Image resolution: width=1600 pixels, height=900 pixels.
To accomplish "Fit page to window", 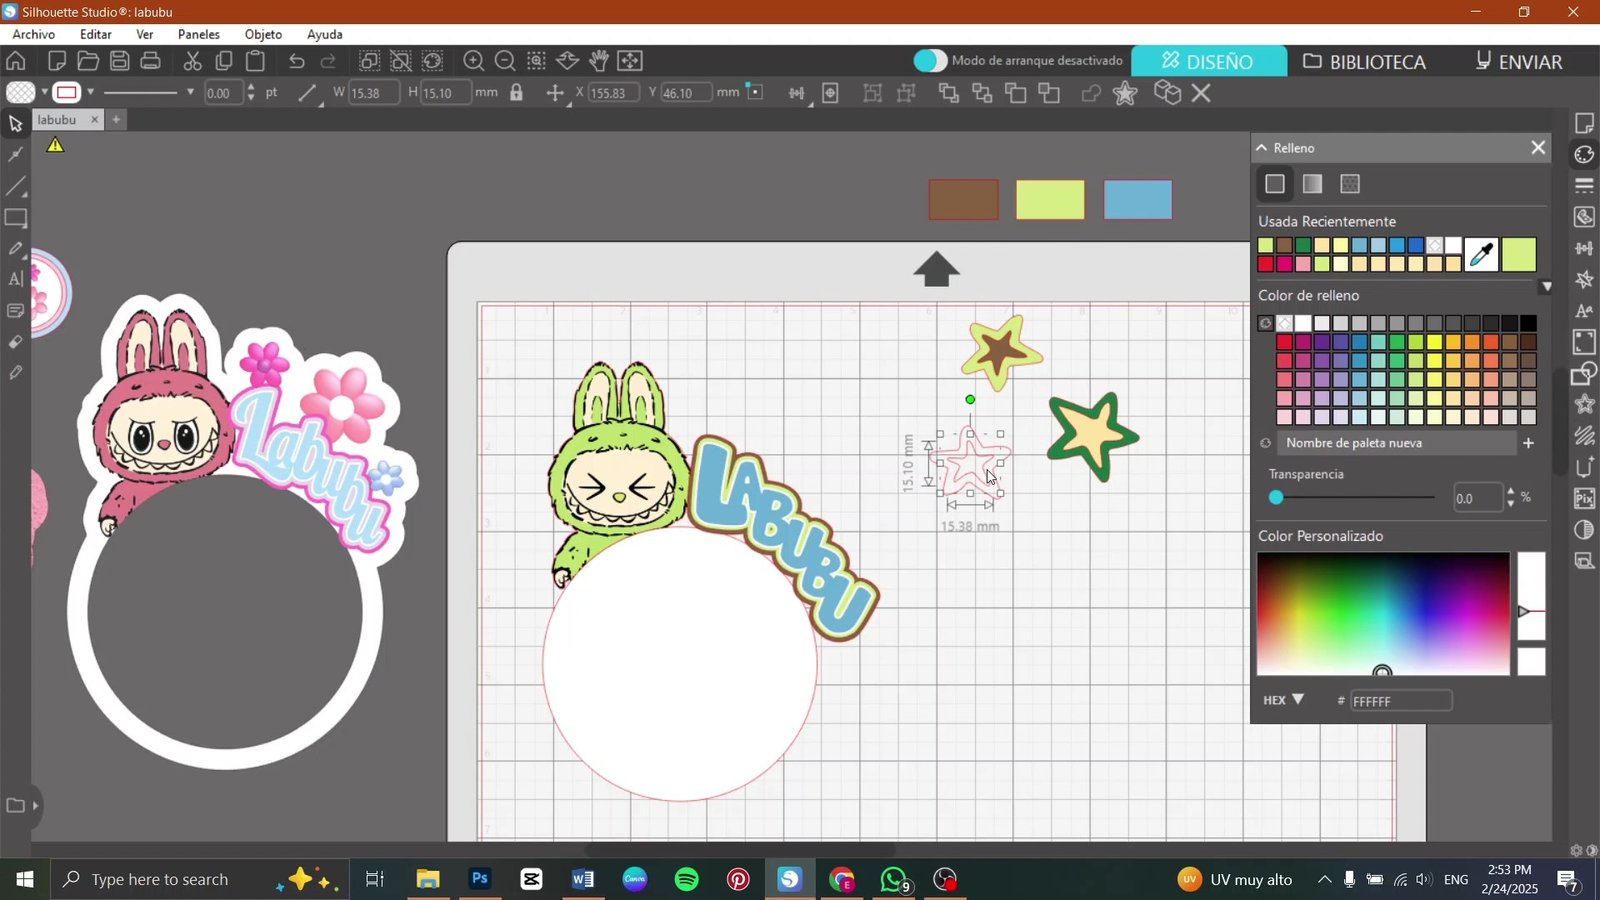I will click(630, 61).
